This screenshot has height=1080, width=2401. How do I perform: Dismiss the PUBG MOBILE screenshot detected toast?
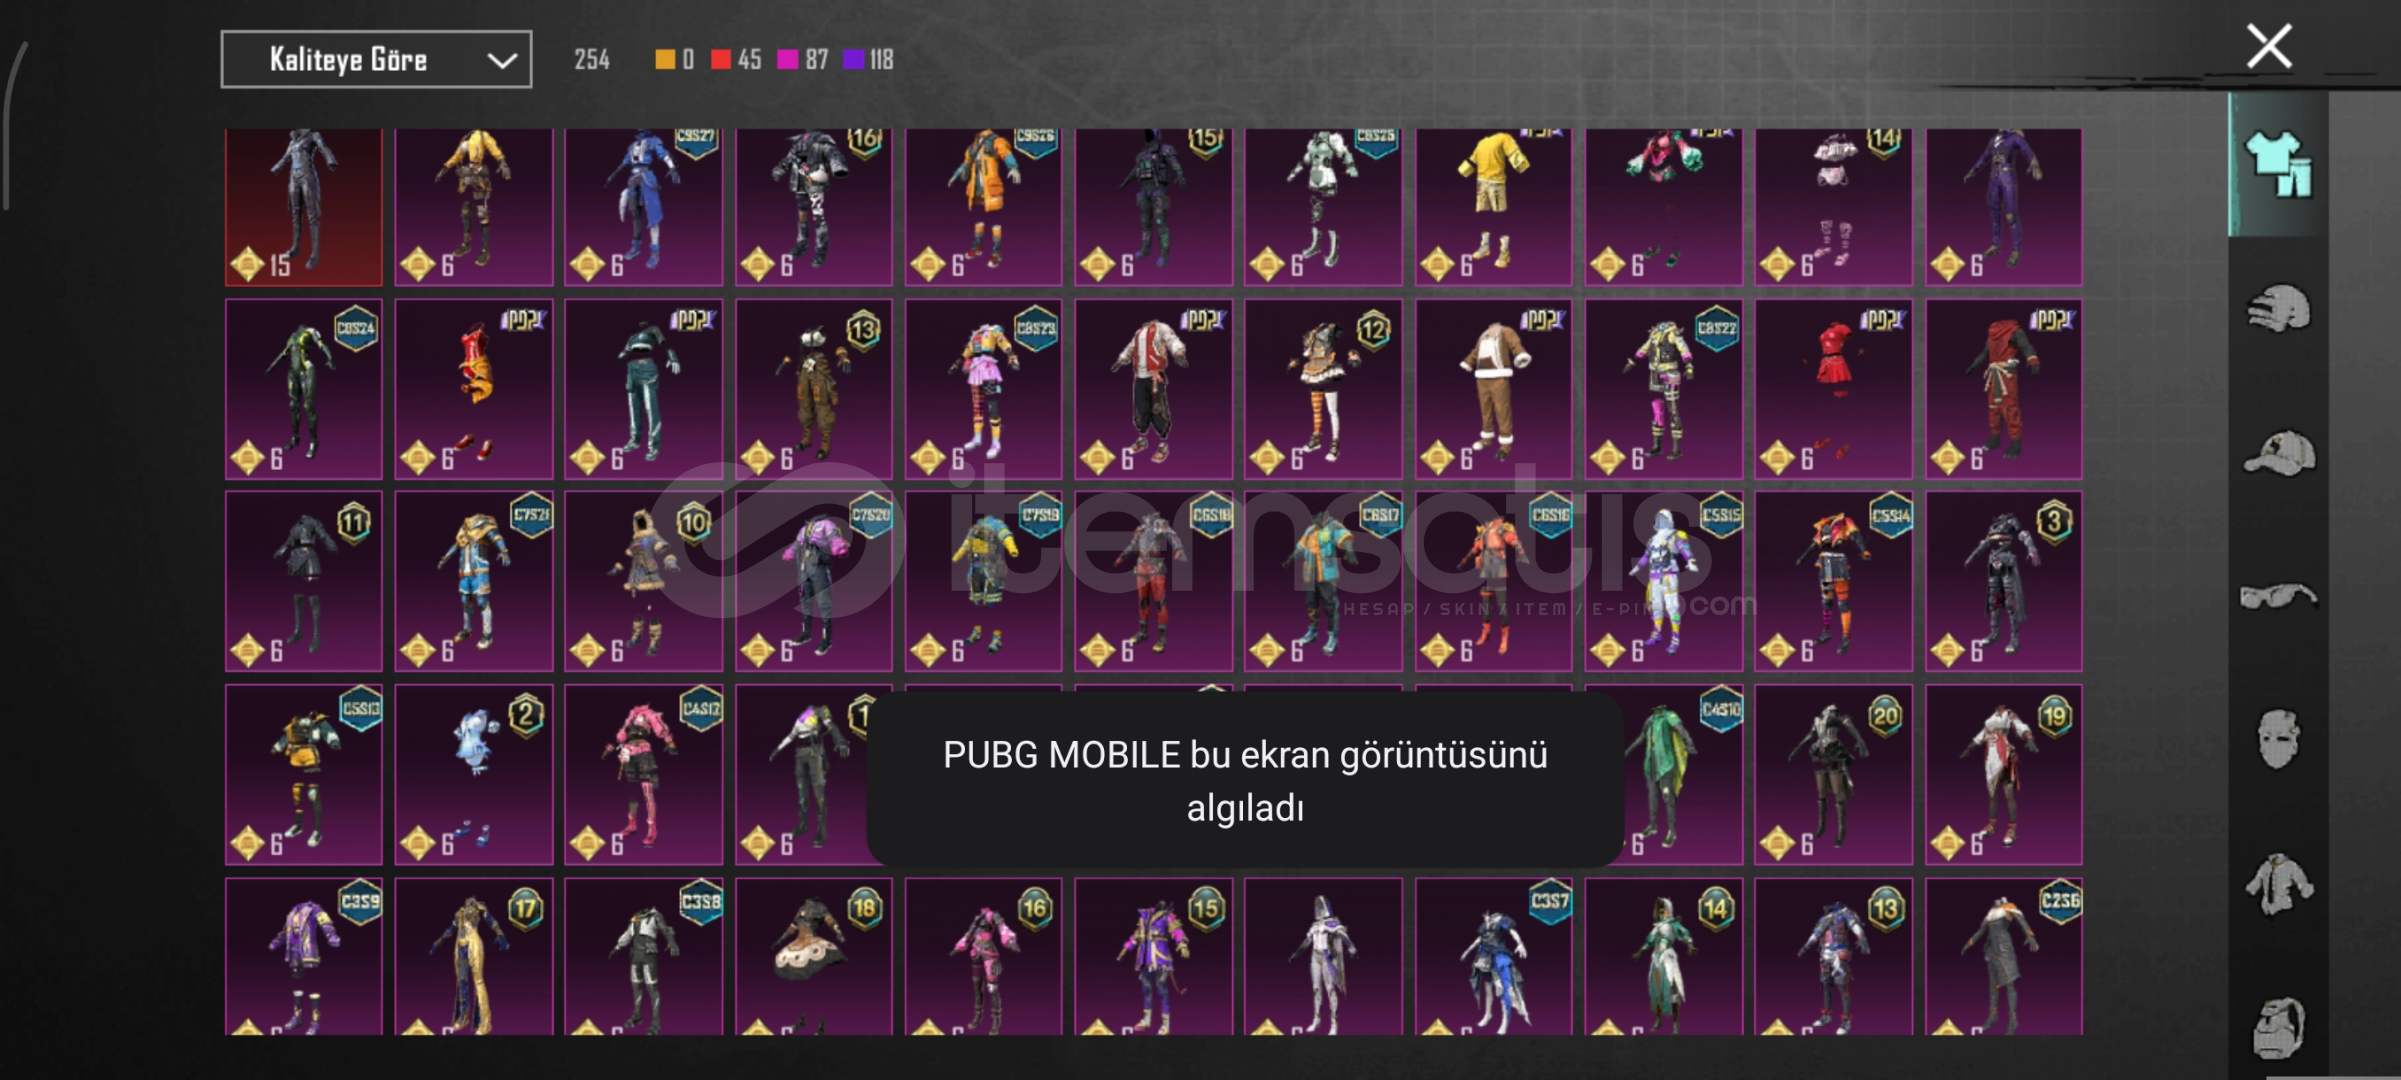click(1245, 780)
